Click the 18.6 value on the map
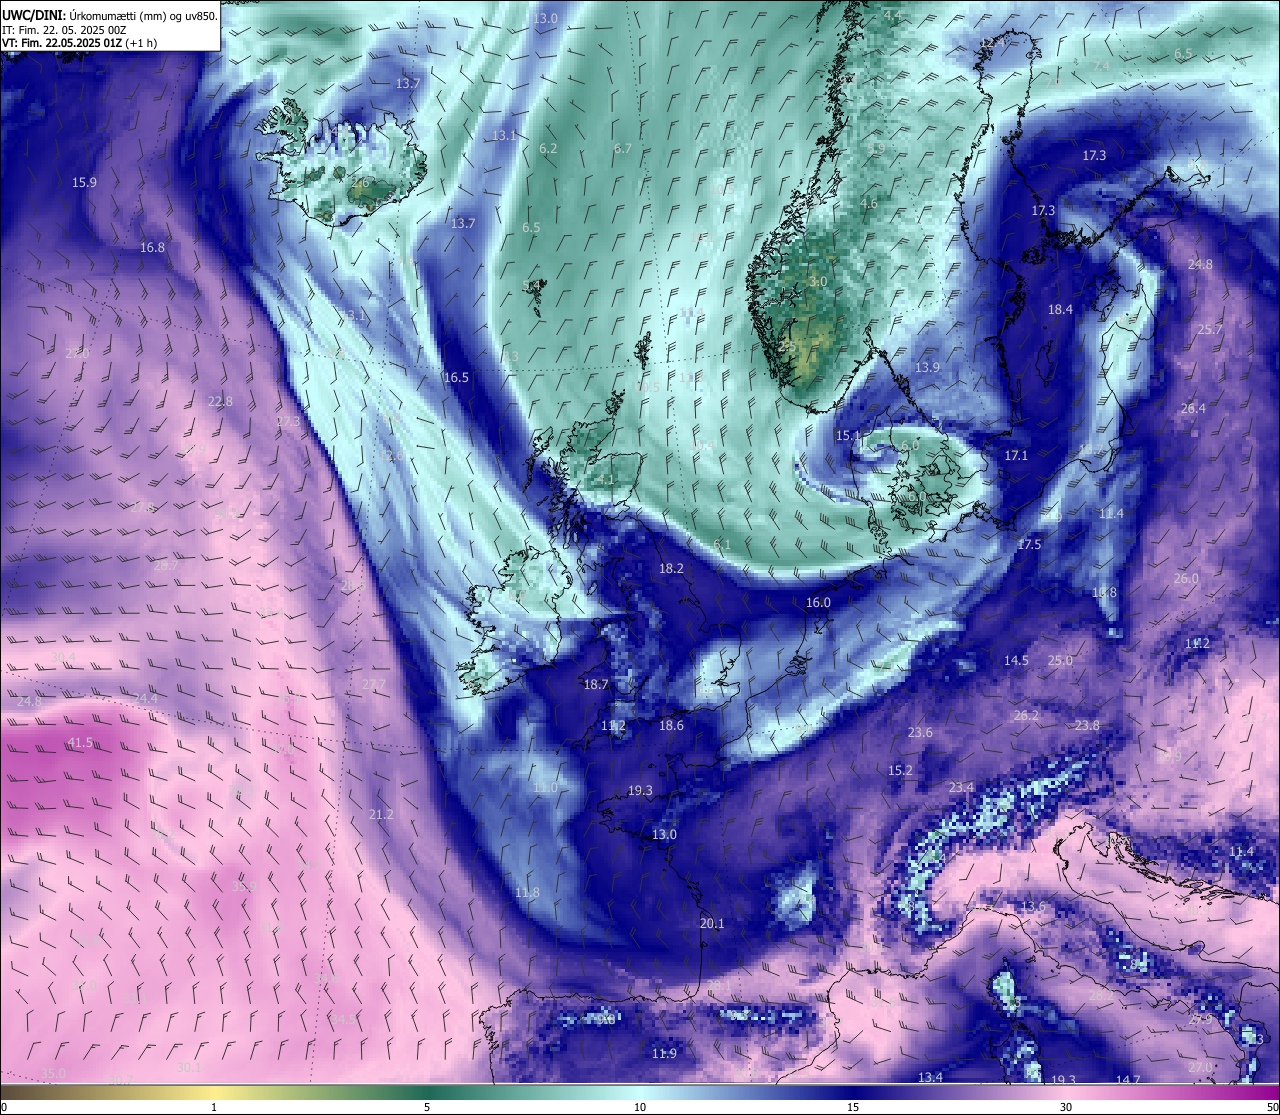This screenshot has height=1115, width=1280. click(671, 726)
